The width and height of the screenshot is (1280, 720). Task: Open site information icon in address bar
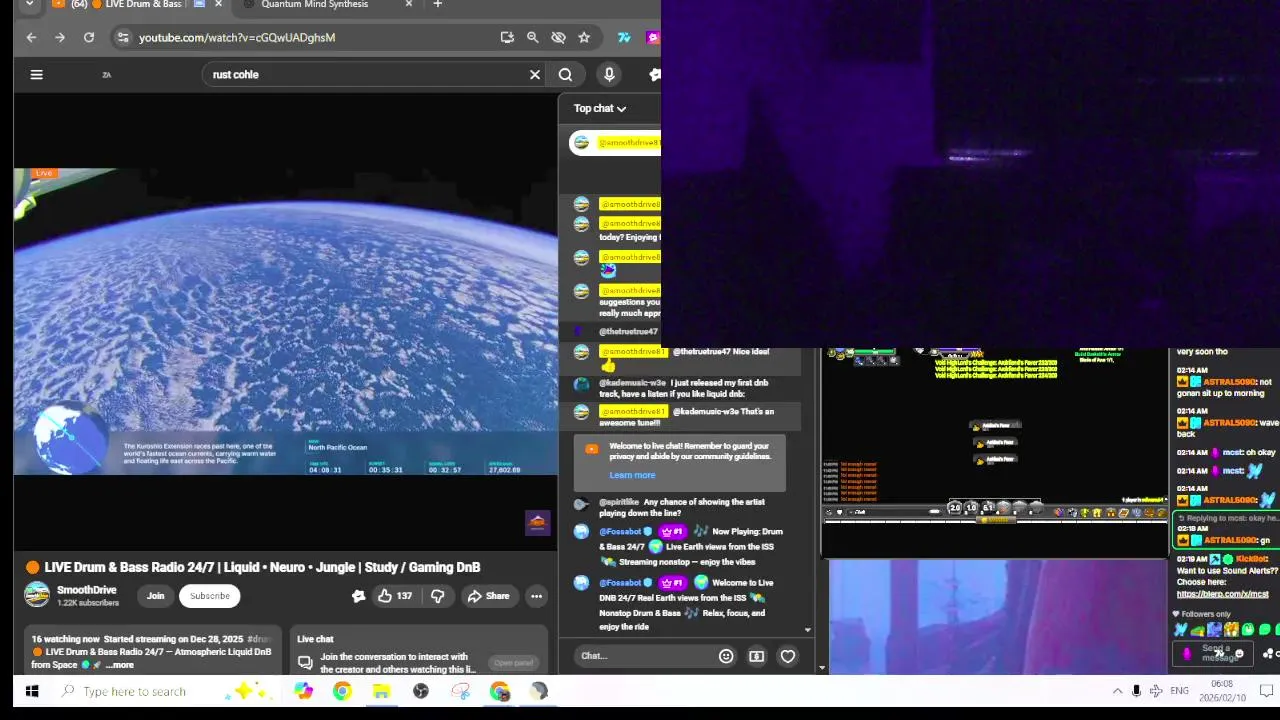(122, 37)
